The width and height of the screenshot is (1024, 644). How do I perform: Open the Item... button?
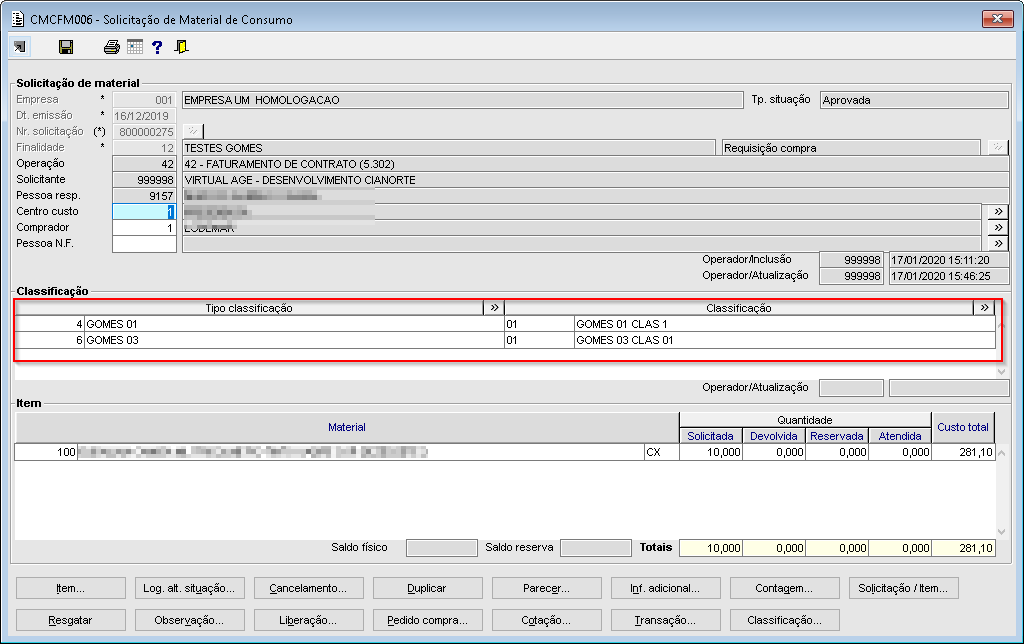coord(71,588)
